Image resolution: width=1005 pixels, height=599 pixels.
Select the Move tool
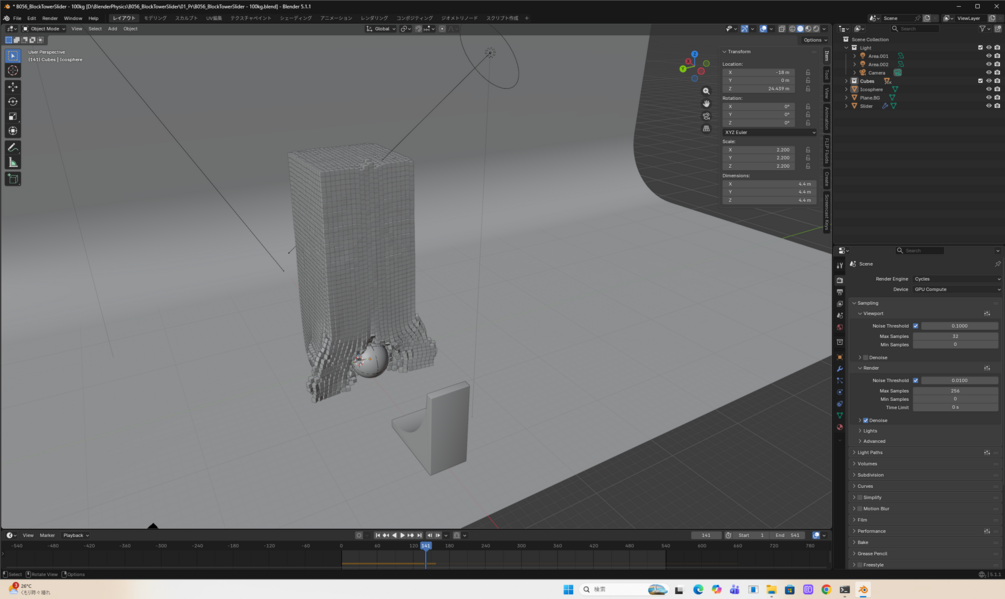(x=13, y=86)
